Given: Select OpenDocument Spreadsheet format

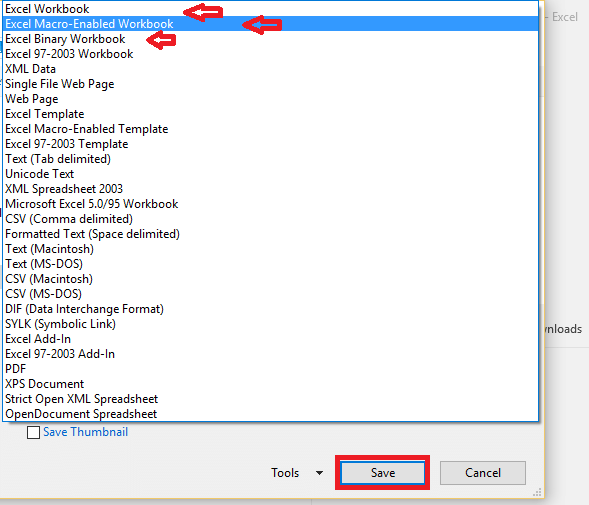Looking at the screenshot, I should click(270, 414).
